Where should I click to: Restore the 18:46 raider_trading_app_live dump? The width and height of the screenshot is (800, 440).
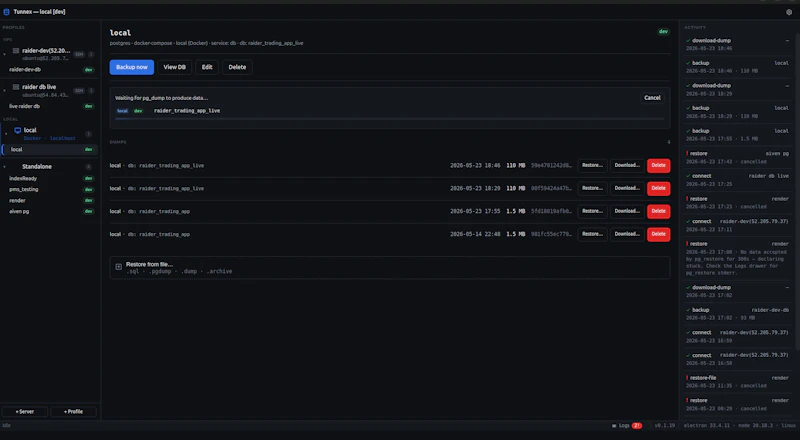[592, 165]
